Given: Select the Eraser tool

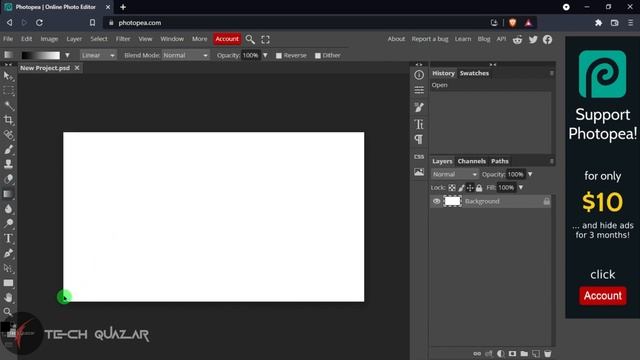Looking at the screenshot, I should click(8, 179).
